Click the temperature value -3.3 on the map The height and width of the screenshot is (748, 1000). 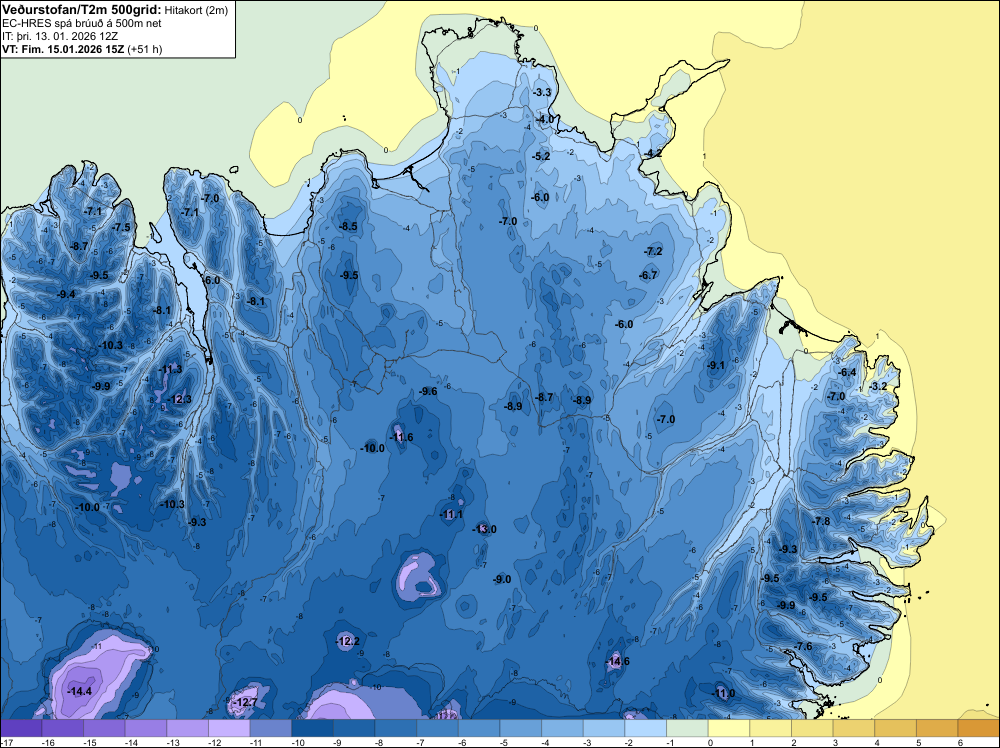541,92
